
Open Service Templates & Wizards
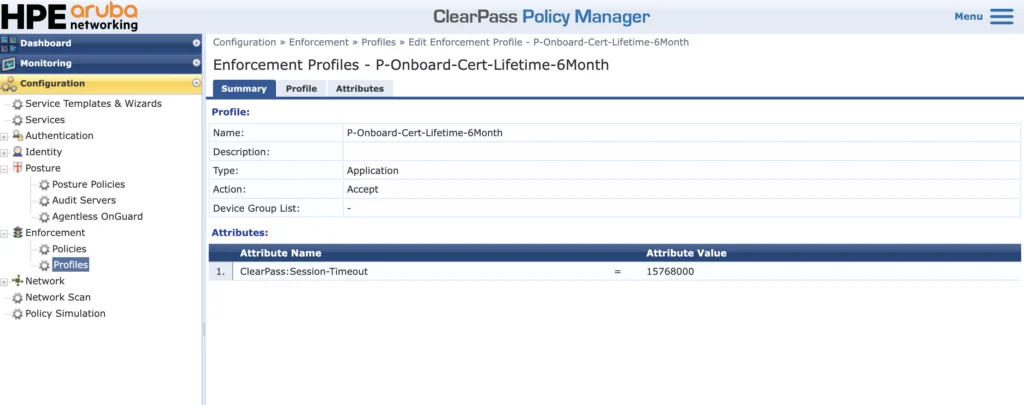coord(93,103)
